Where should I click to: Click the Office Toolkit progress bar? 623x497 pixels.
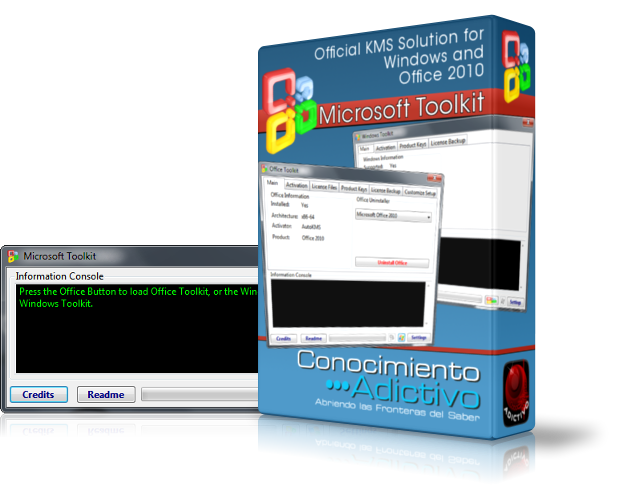(x=357, y=338)
